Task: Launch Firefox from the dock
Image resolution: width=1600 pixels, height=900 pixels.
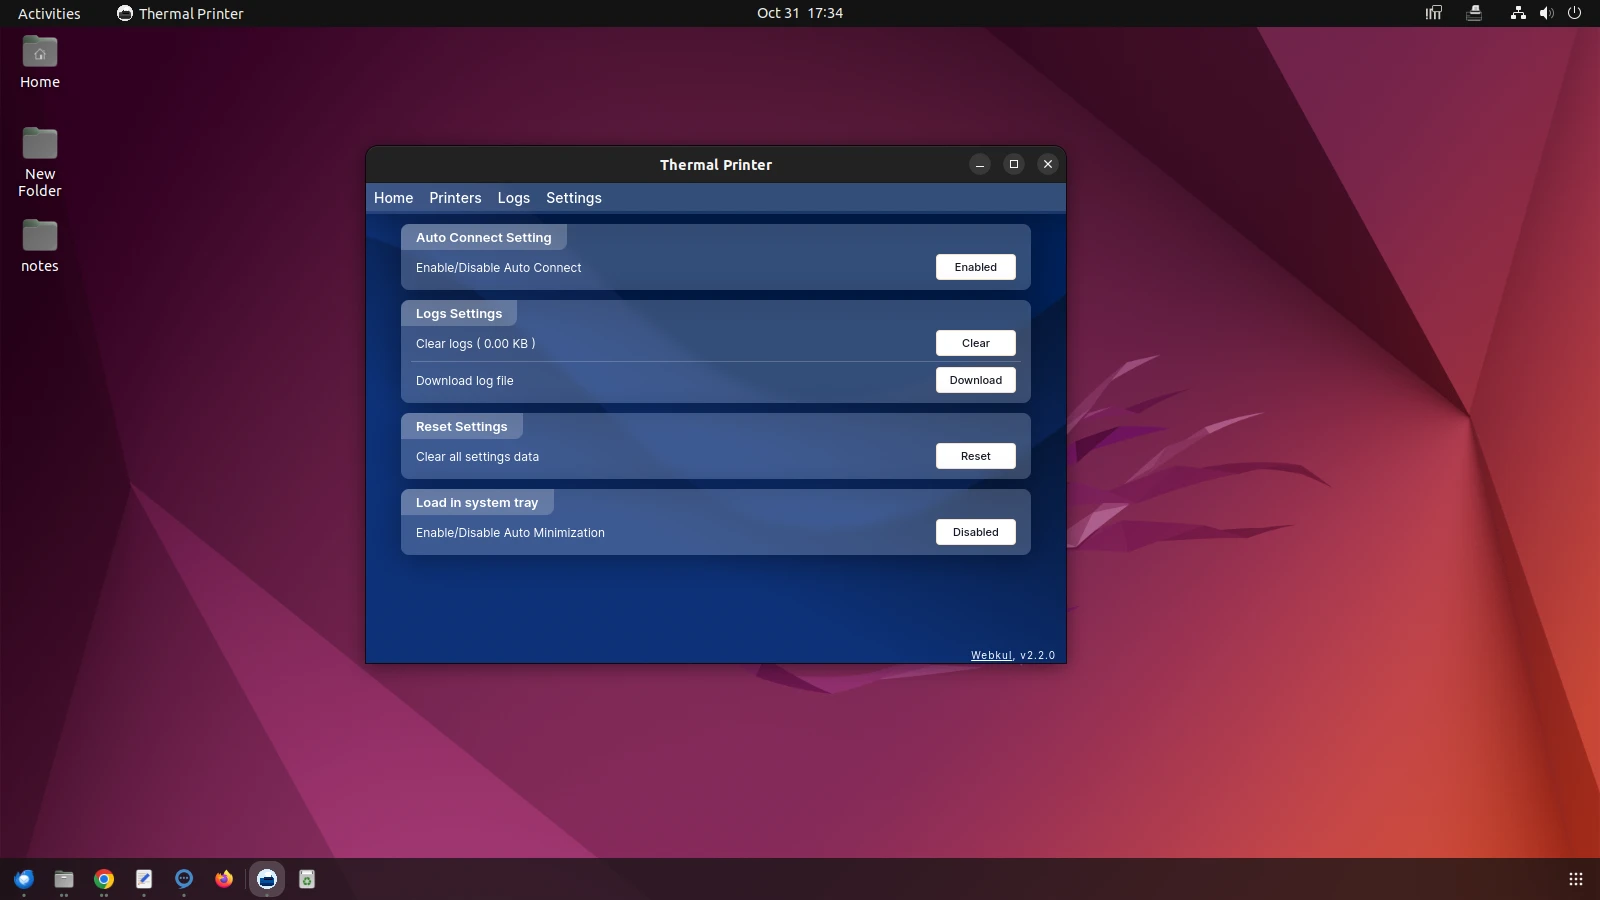Action: (224, 879)
